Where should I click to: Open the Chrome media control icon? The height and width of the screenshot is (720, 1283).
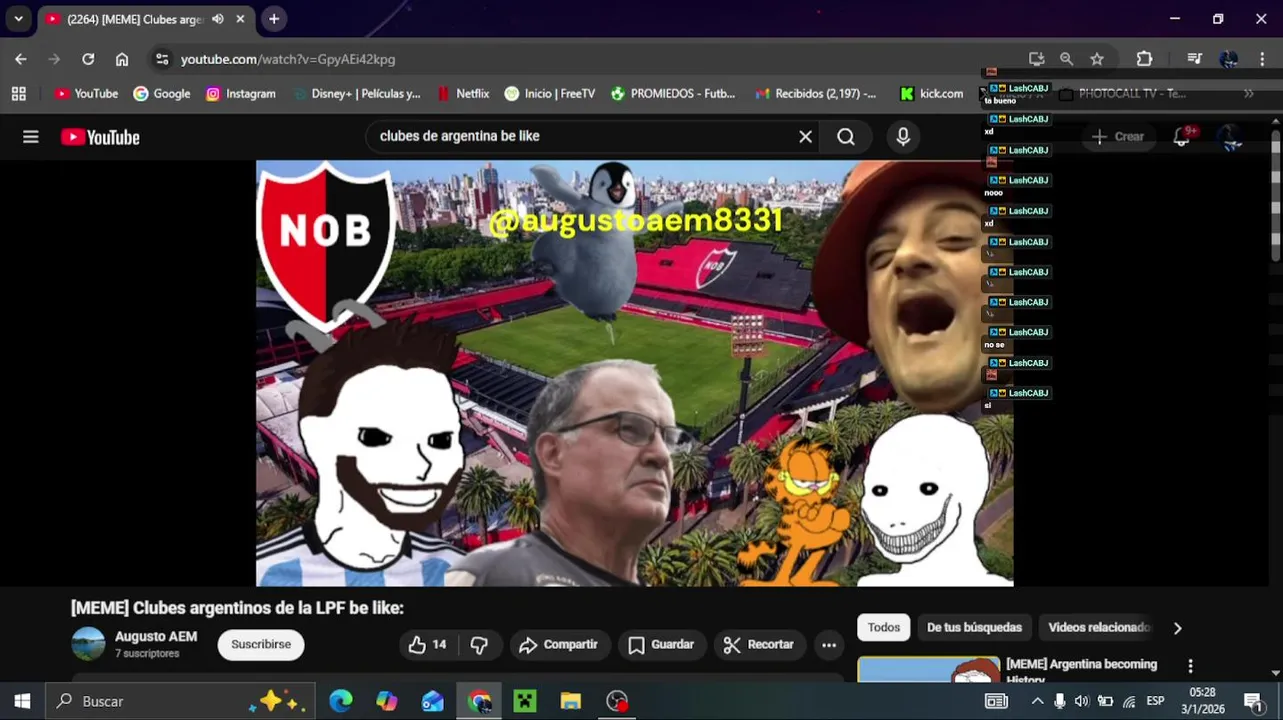click(1194, 59)
